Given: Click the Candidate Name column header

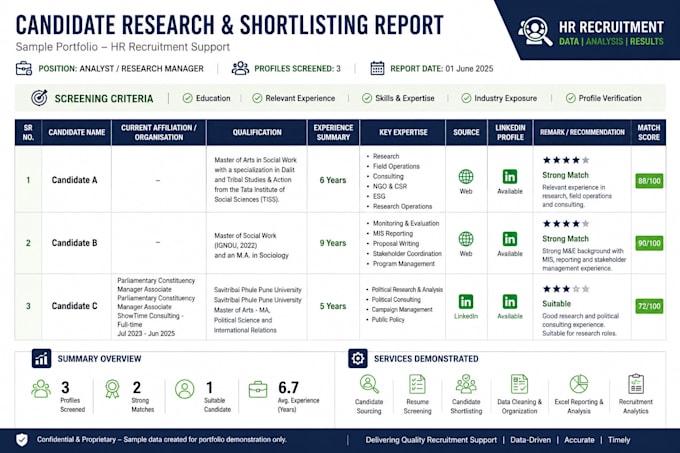Looking at the screenshot, I should click(x=77, y=132).
